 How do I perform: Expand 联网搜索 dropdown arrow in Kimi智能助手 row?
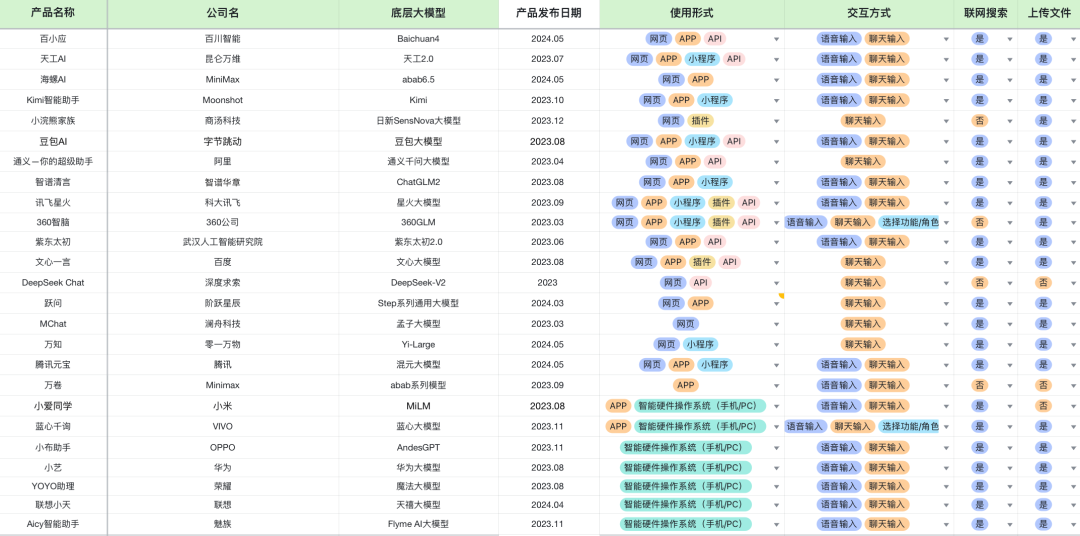click(x=1010, y=101)
